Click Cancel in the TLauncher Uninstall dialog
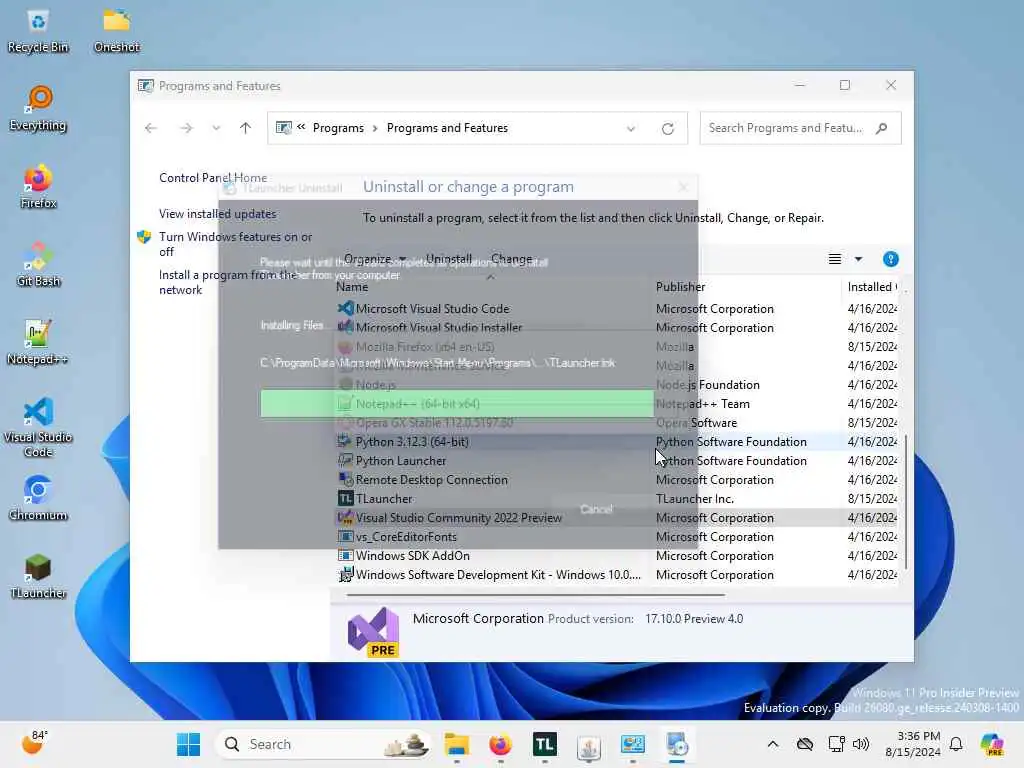The width and height of the screenshot is (1024, 768). 596,509
